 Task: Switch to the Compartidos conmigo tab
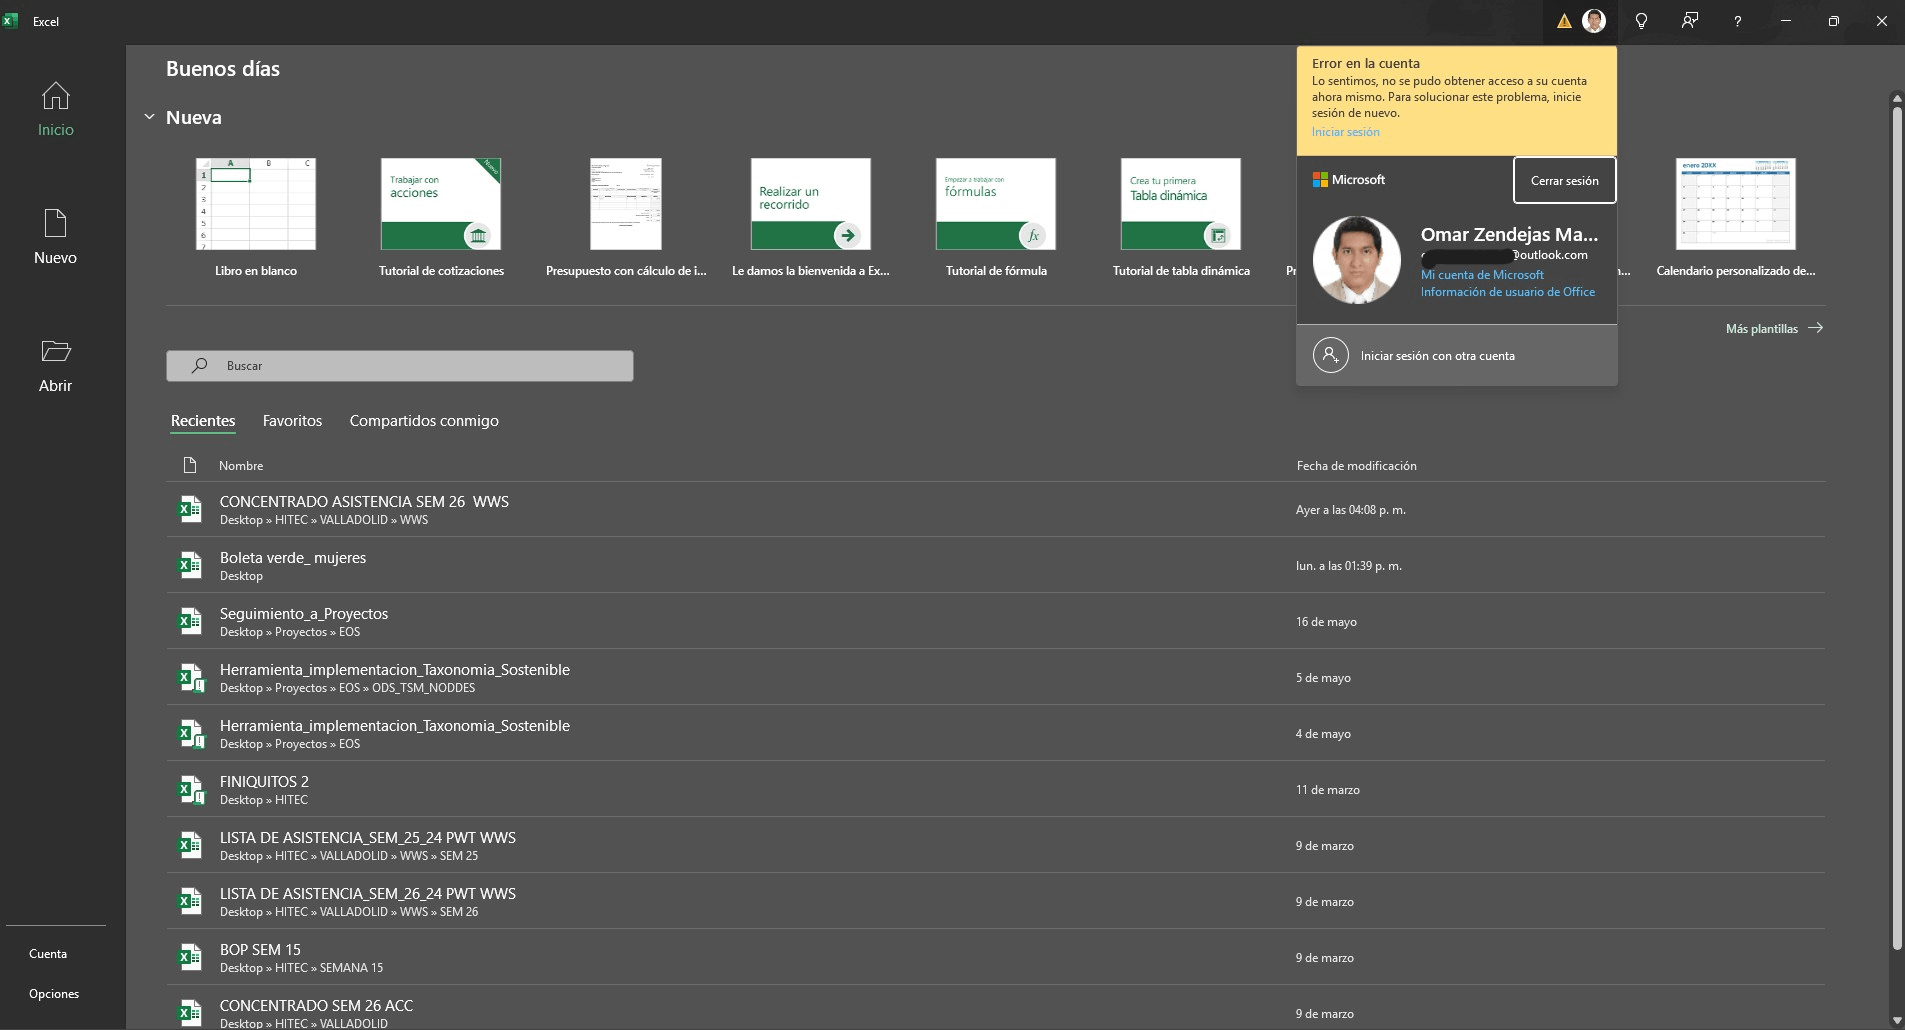(424, 421)
